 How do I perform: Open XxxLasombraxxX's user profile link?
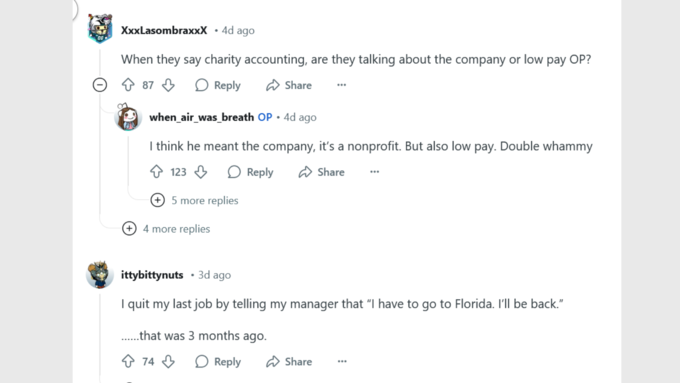[x=164, y=30]
